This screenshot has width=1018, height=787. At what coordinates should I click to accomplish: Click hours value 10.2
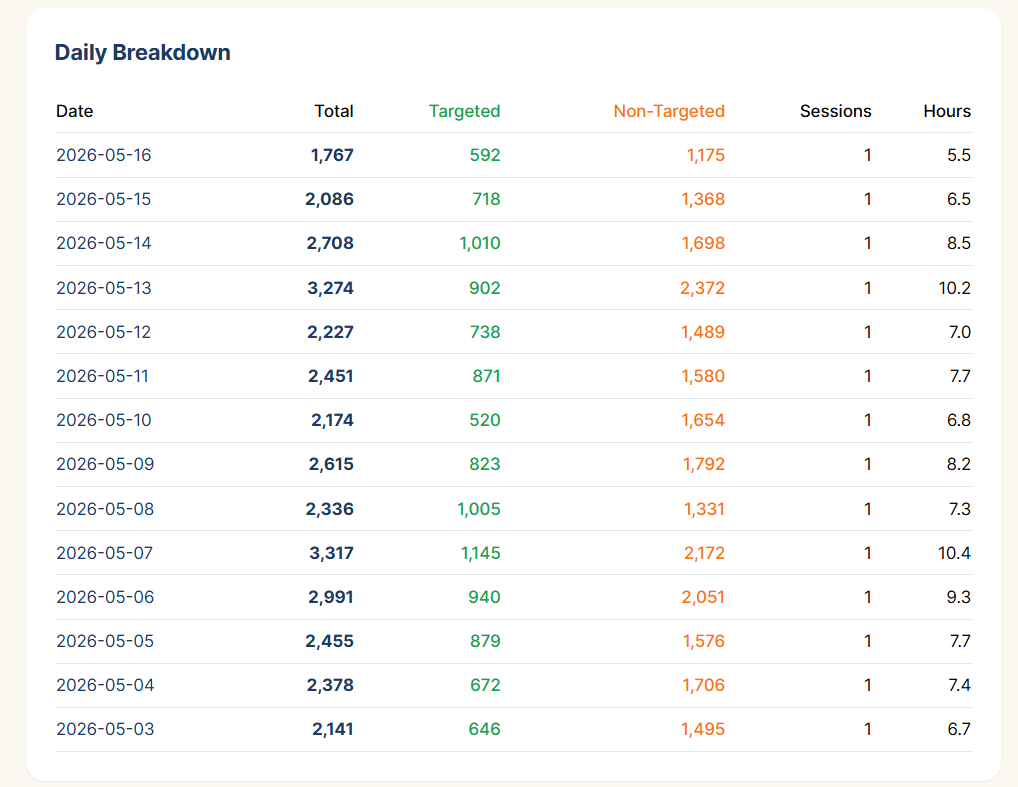pos(954,288)
